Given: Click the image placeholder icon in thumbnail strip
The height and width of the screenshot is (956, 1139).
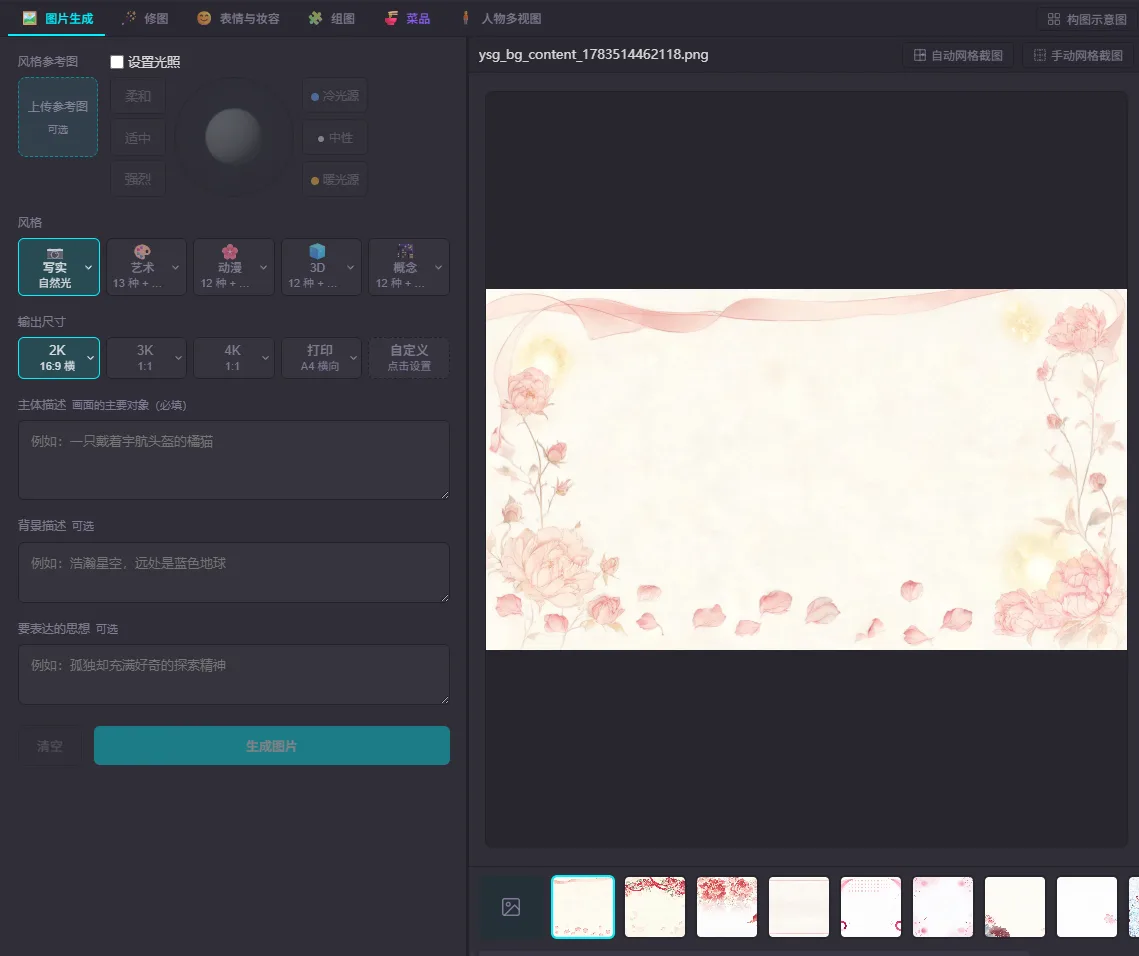Looking at the screenshot, I should tap(511, 907).
